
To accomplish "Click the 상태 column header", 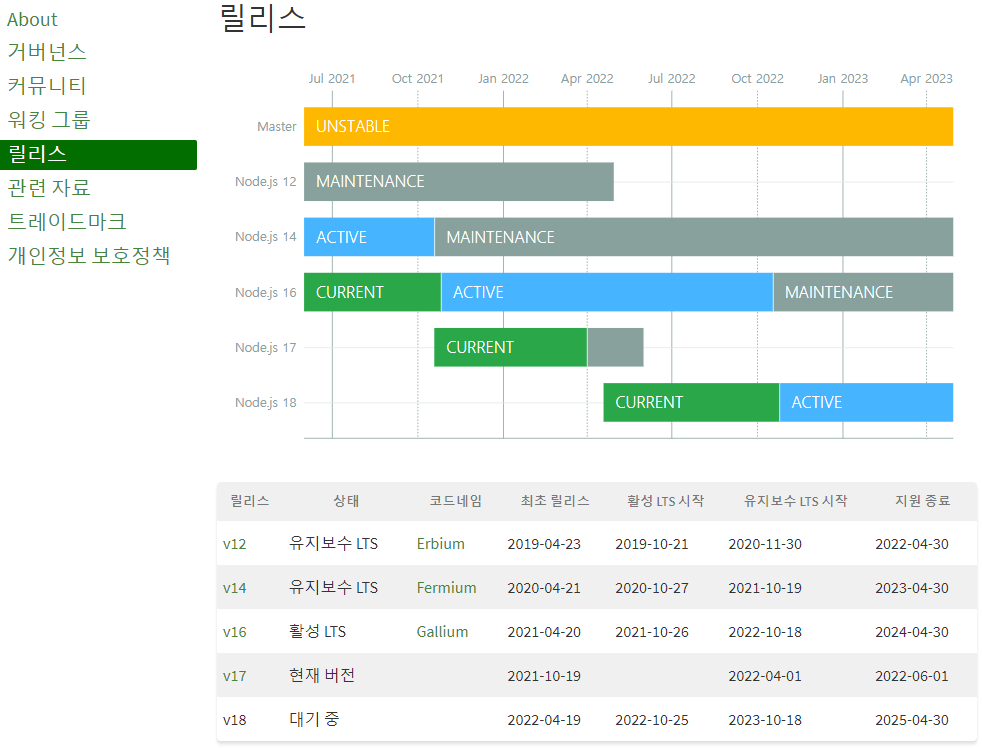I will click(x=346, y=501).
